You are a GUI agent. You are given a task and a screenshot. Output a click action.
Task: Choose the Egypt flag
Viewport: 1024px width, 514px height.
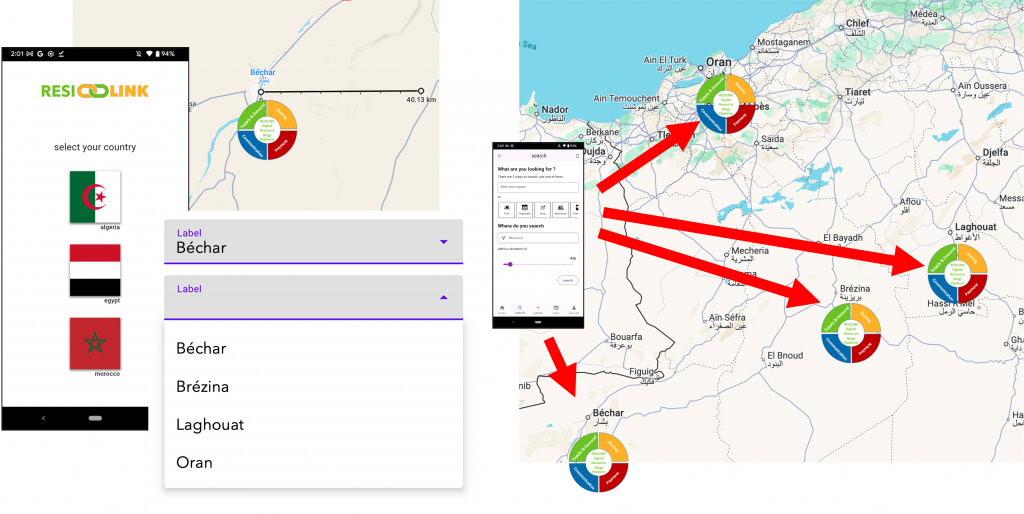click(95, 270)
